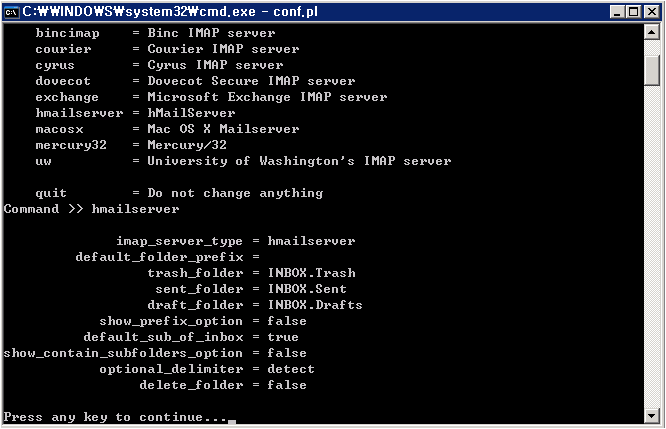Click the 'default_folder_prefix' setting name
This screenshot has height=429, width=666.
pyautogui.click(x=160, y=257)
